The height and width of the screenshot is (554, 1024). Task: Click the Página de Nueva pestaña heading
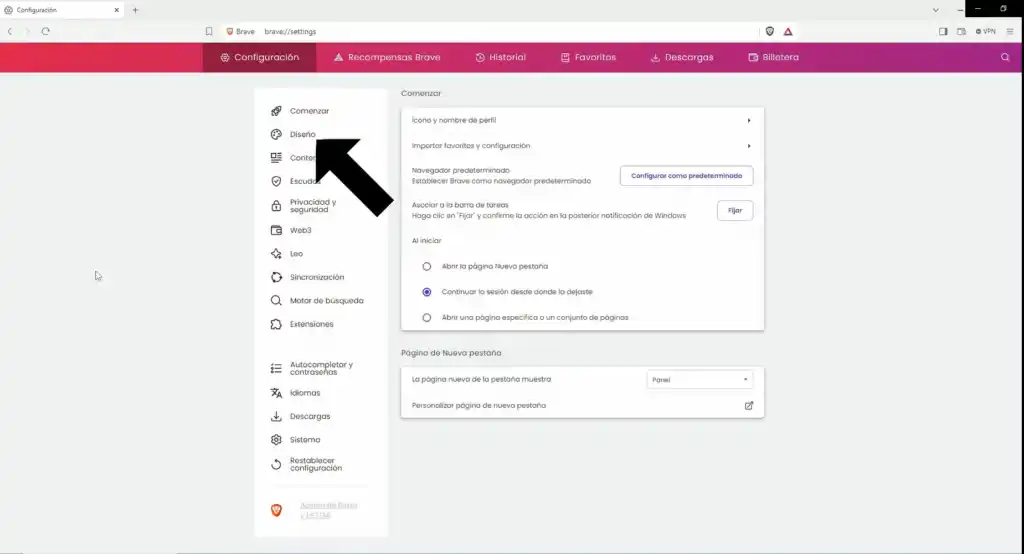pos(451,353)
